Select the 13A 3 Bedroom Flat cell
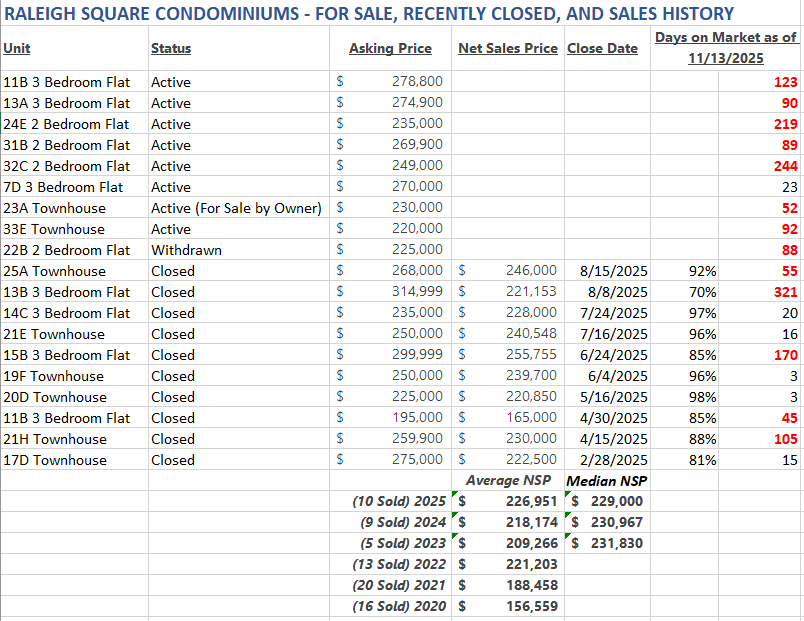Viewport: 804px width, 621px height. (x=67, y=103)
